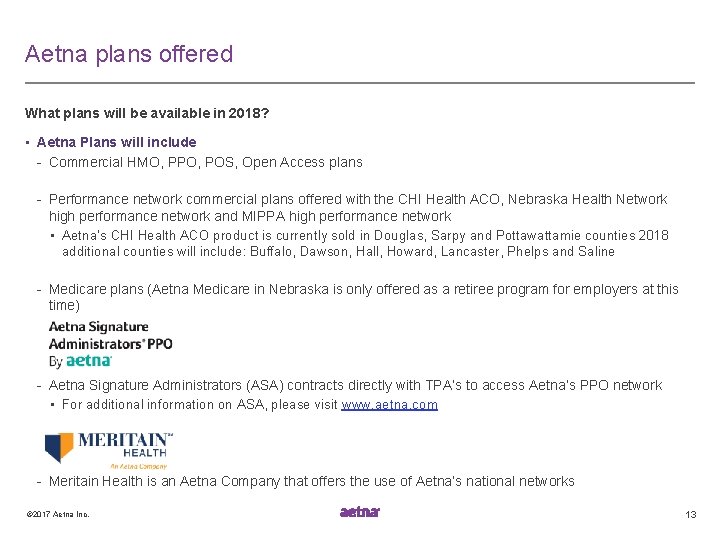The height and width of the screenshot is (540, 720).
Task: Click the horizontal divider line under title
Action: 360,83
